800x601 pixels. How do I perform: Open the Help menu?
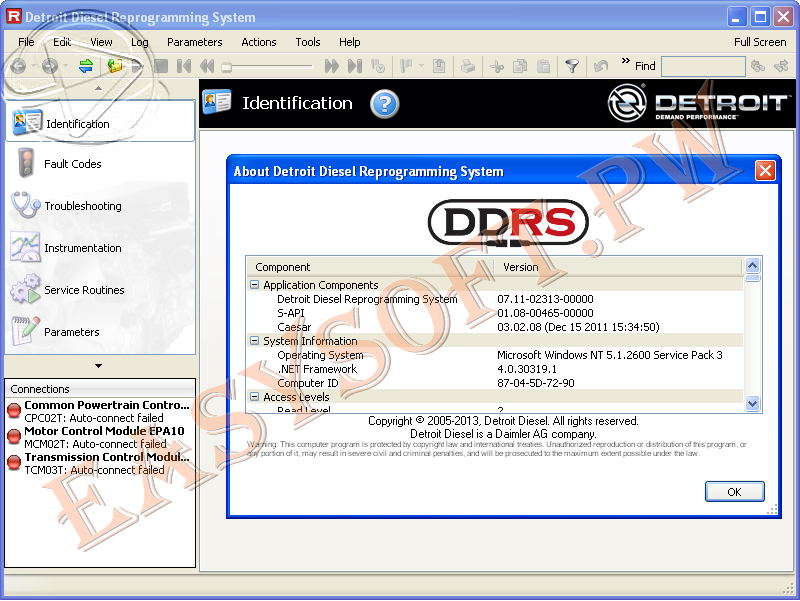[349, 42]
